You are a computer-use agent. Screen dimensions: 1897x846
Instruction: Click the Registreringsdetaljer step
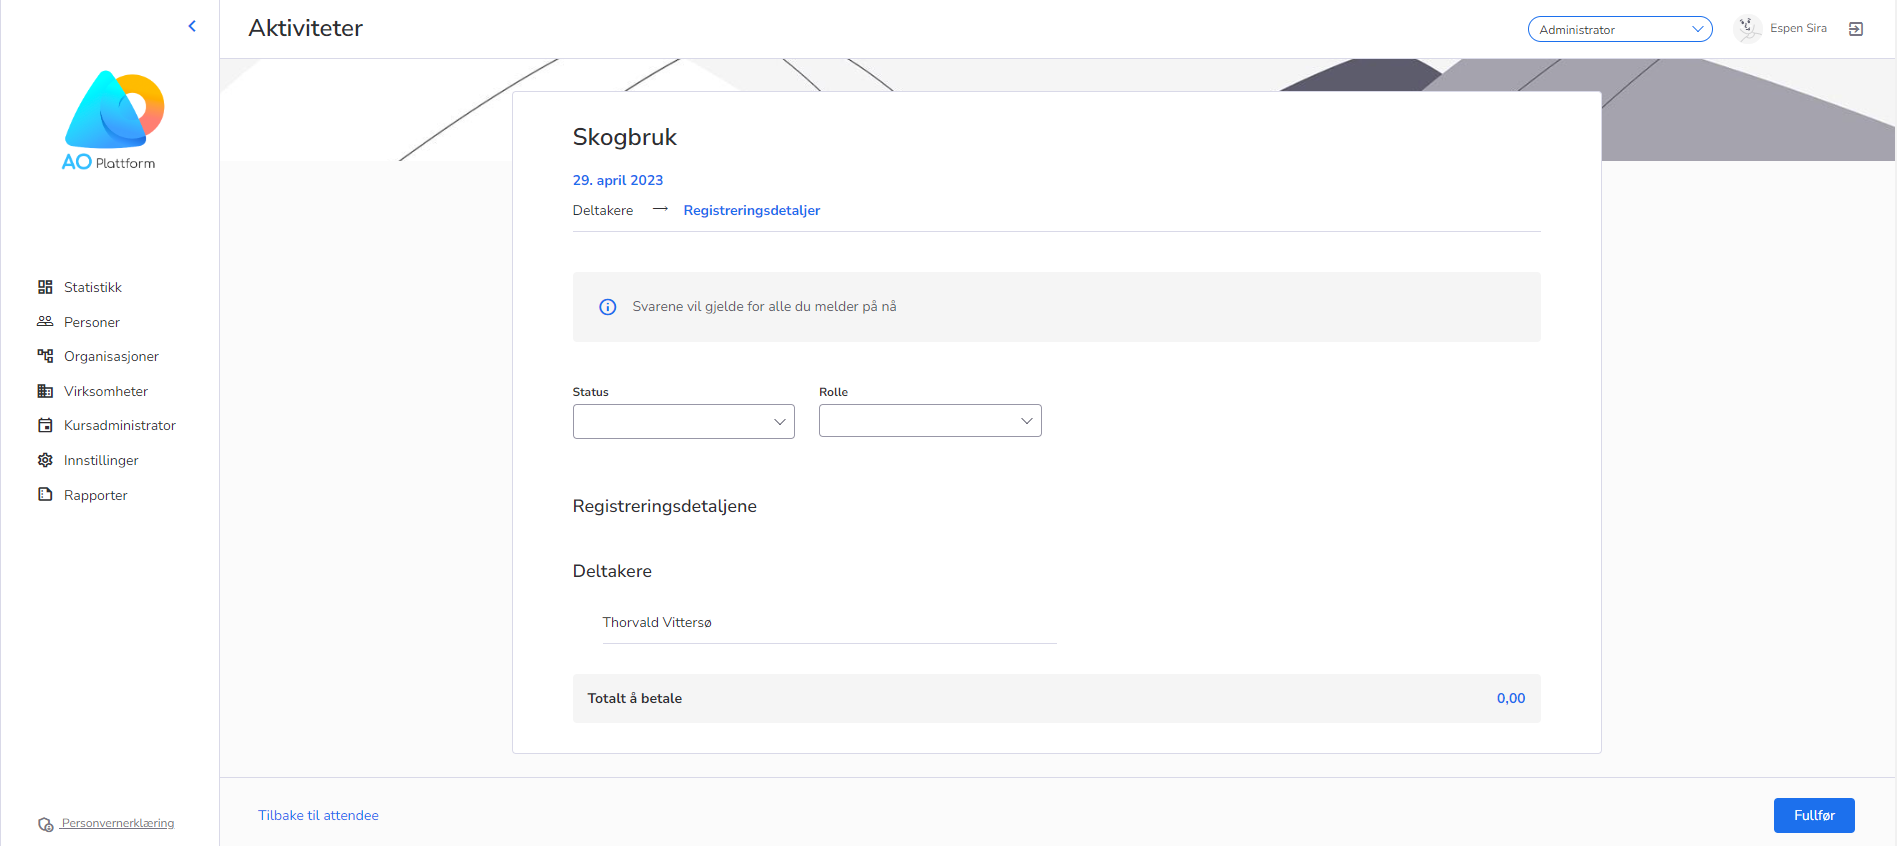tap(752, 210)
